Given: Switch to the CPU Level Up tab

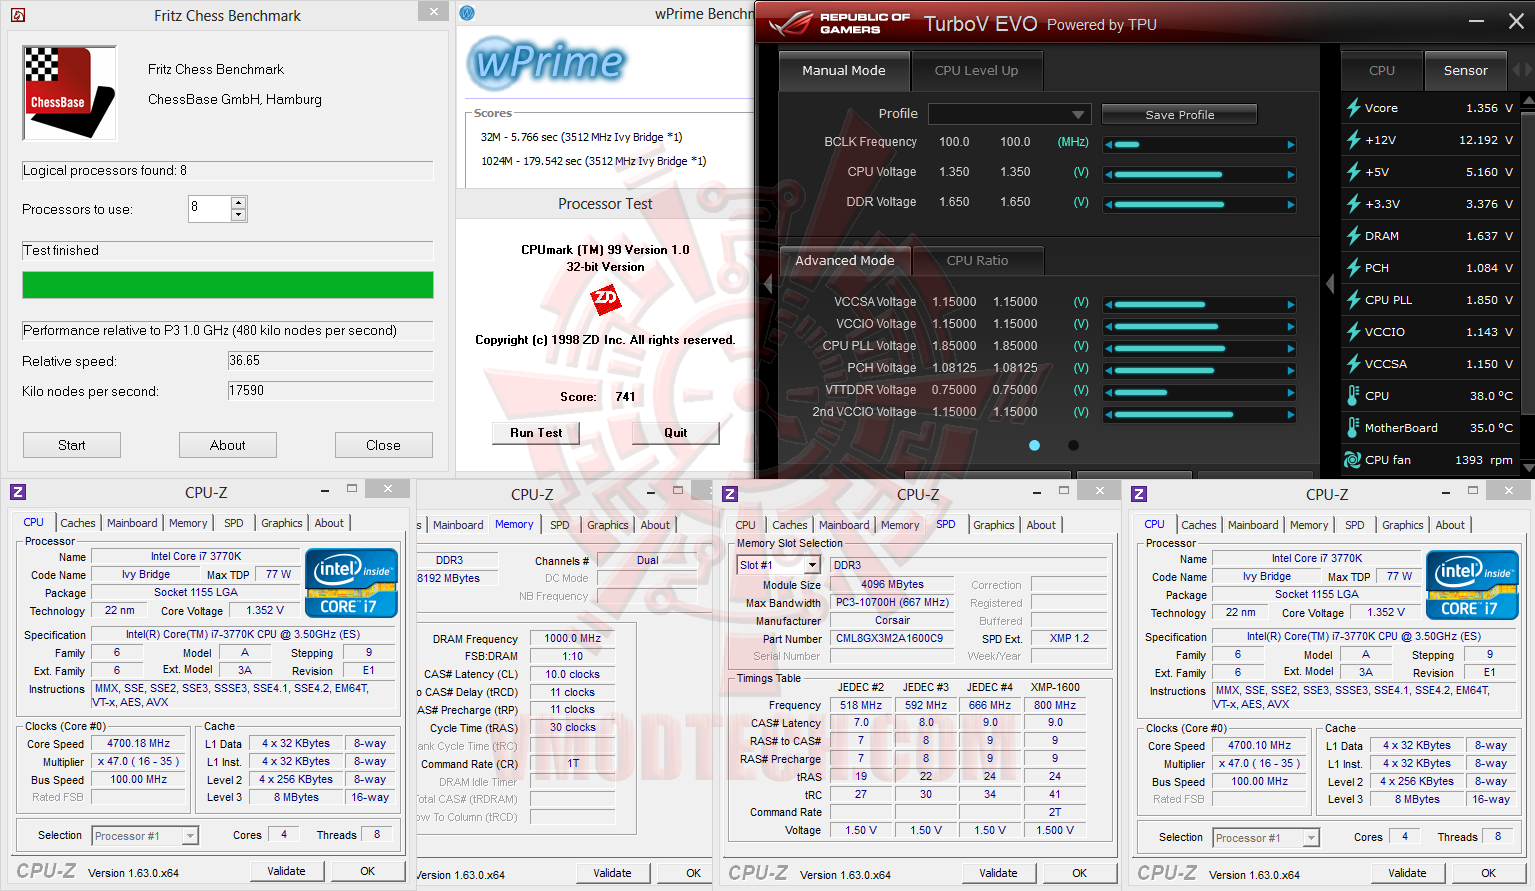Looking at the screenshot, I should [x=976, y=71].
